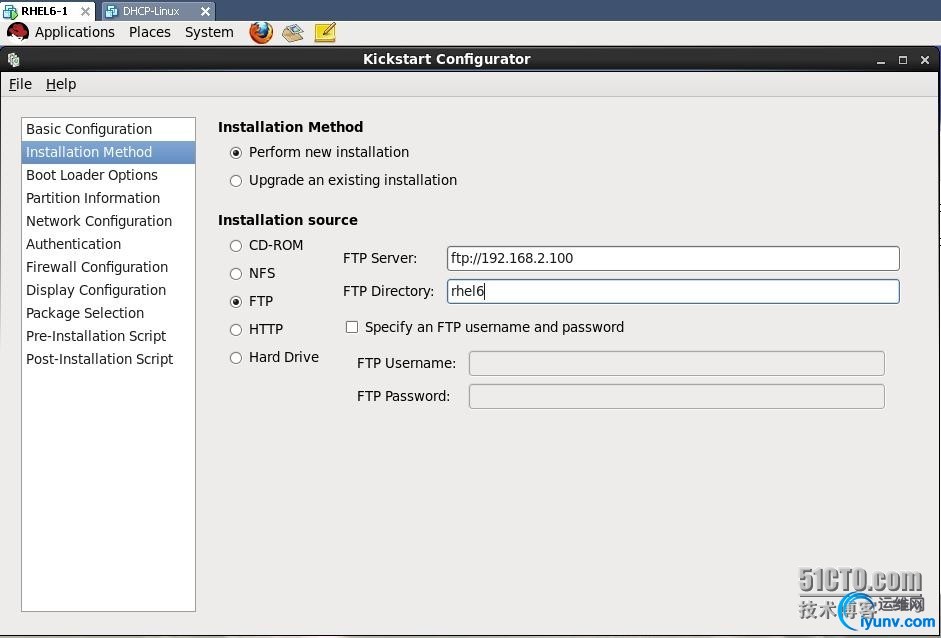The height and width of the screenshot is (638, 941).
Task: Close the DHCP-Linux tab
Action: click(205, 11)
